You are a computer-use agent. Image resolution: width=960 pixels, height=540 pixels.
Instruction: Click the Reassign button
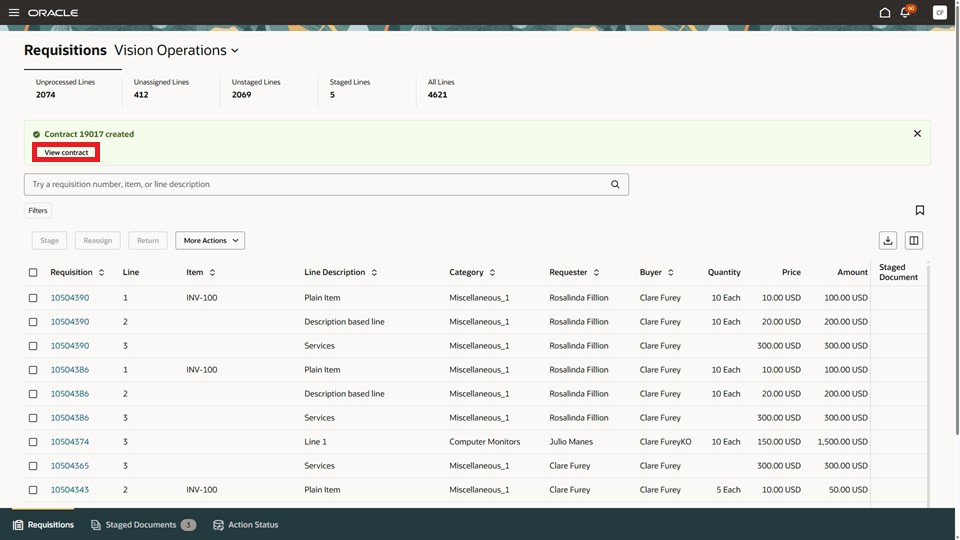pos(97,241)
